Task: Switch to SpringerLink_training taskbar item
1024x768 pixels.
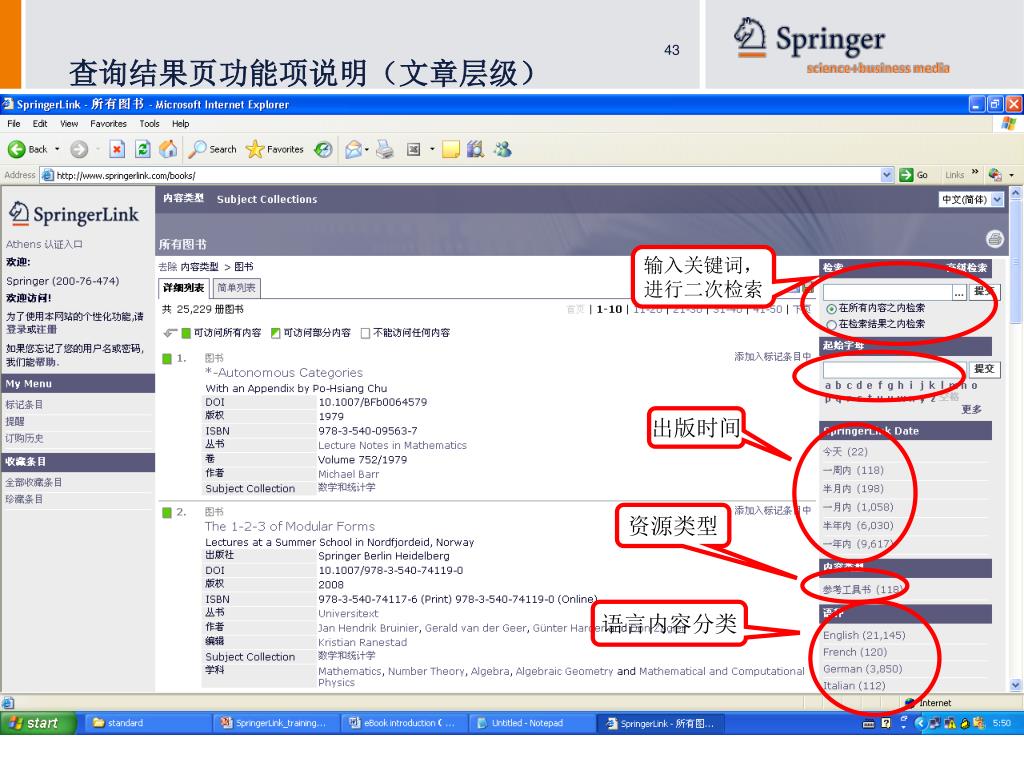Action: tap(277, 723)
